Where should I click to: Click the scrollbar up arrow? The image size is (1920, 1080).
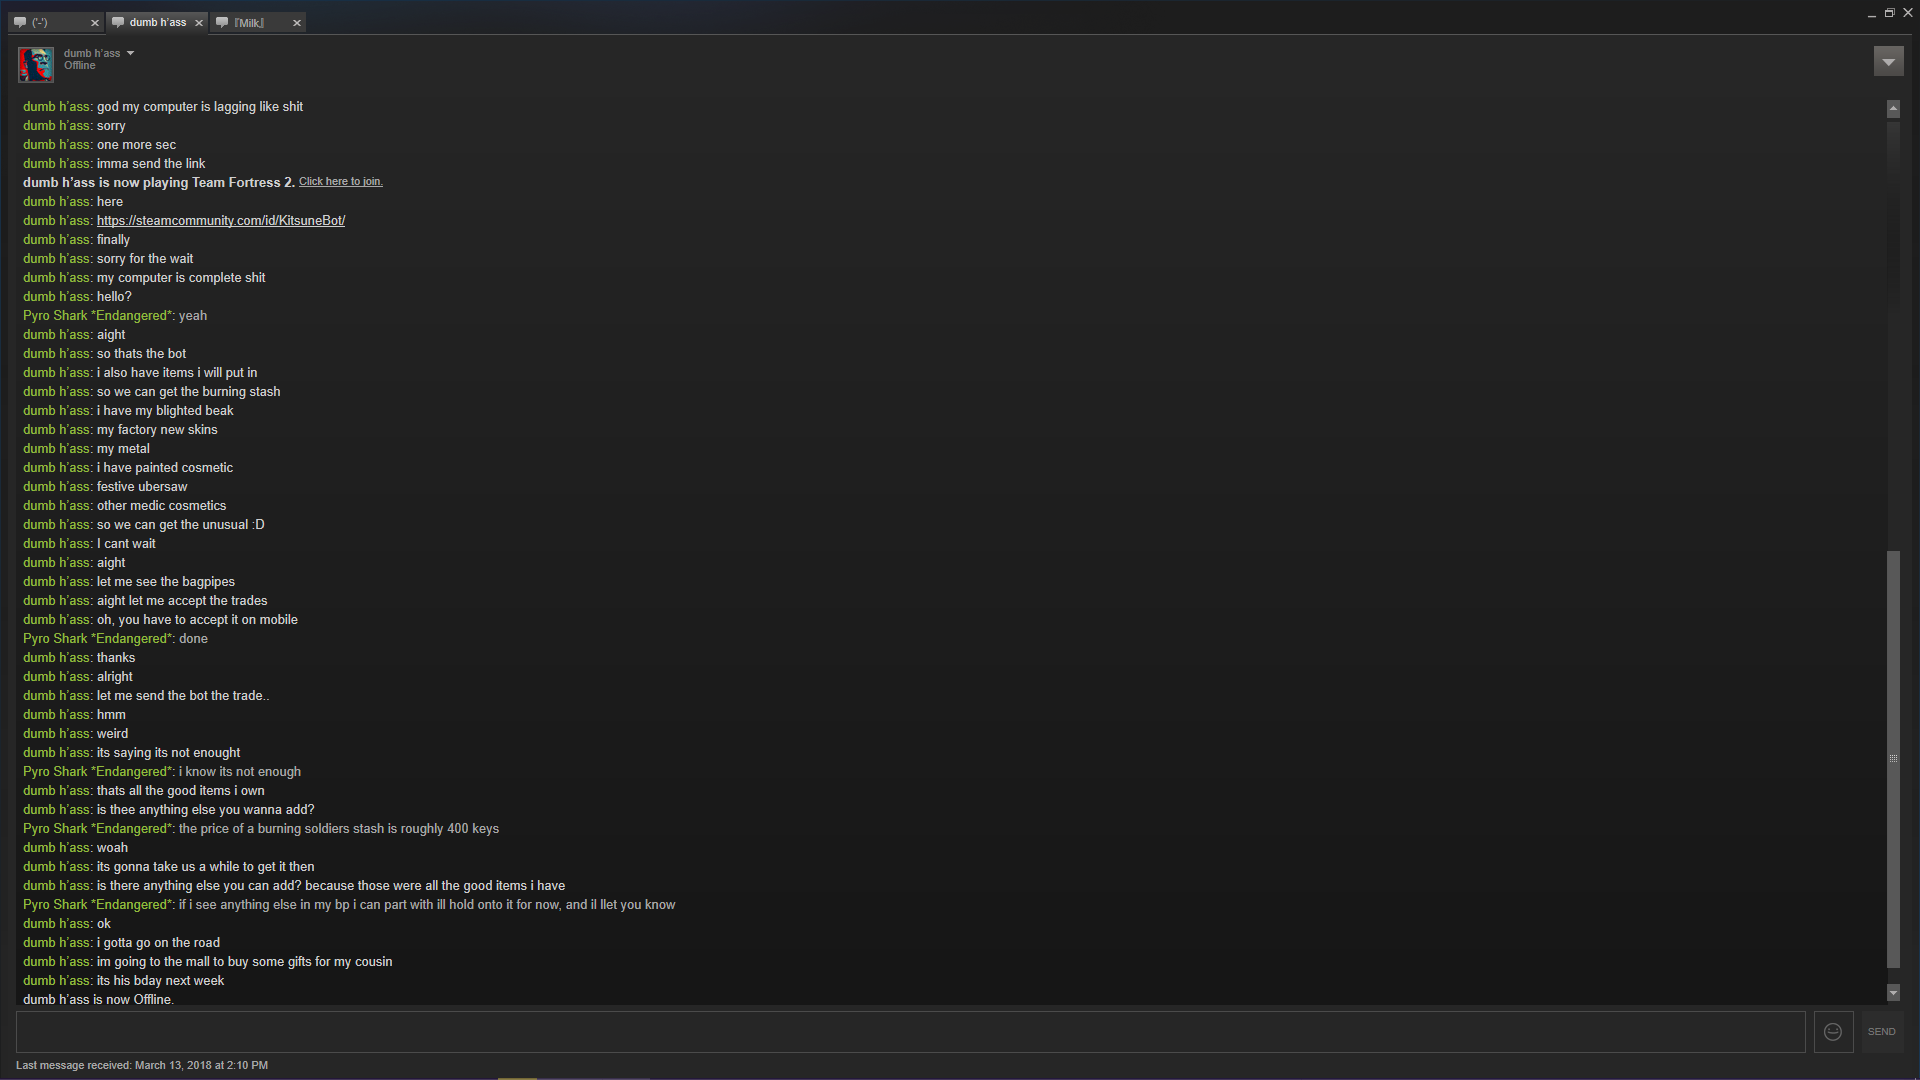coord(1893,108)
